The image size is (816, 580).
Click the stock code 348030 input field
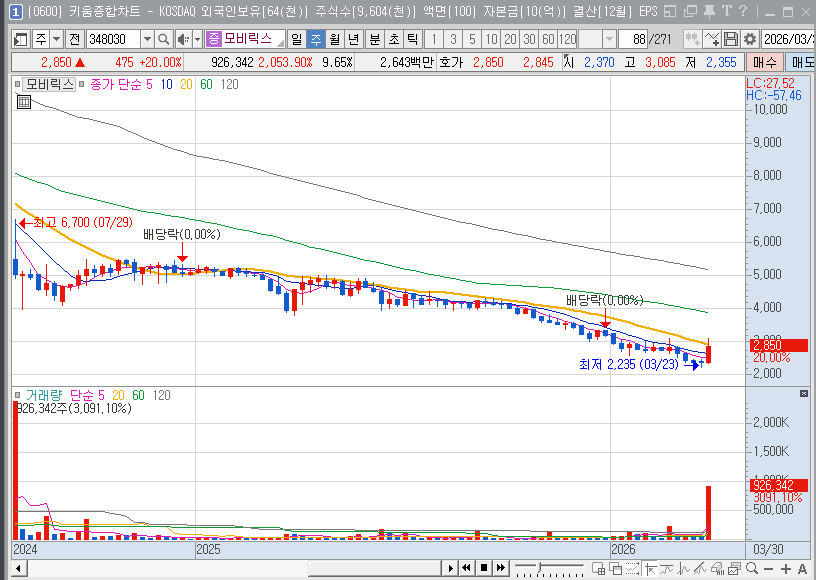coord(113,39)
